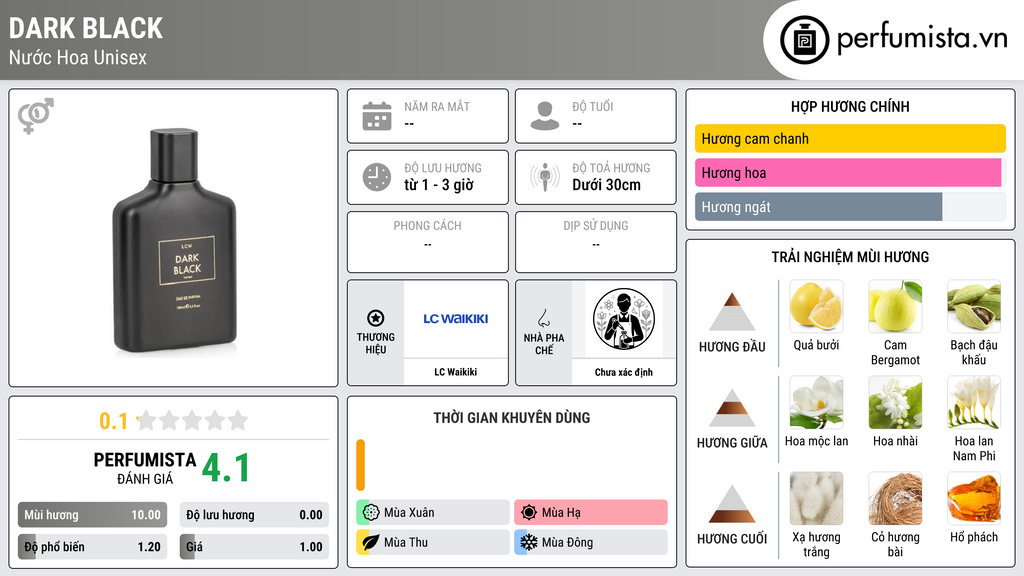
Task: Click the Mùa Thu leaf icon
Action: 371,542
